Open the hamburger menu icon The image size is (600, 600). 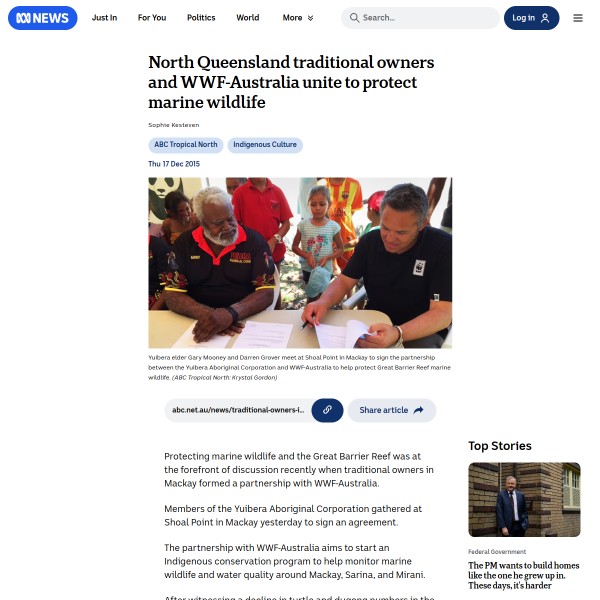click(578, 18)
